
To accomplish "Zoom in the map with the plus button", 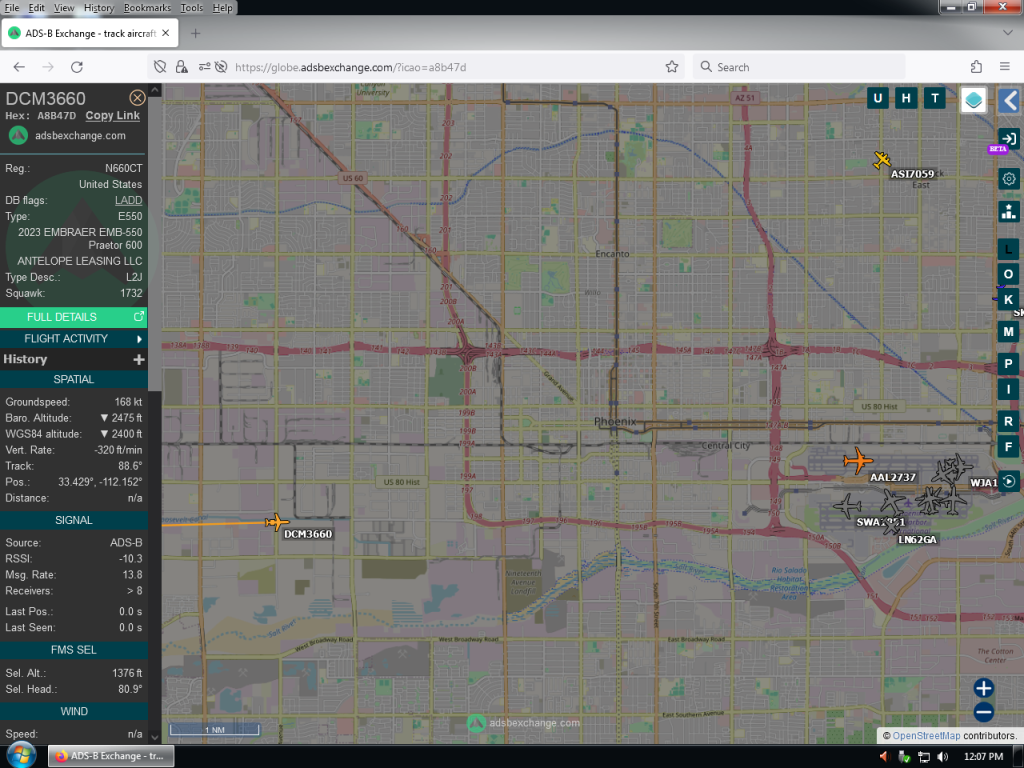I will tap(984, 688).
